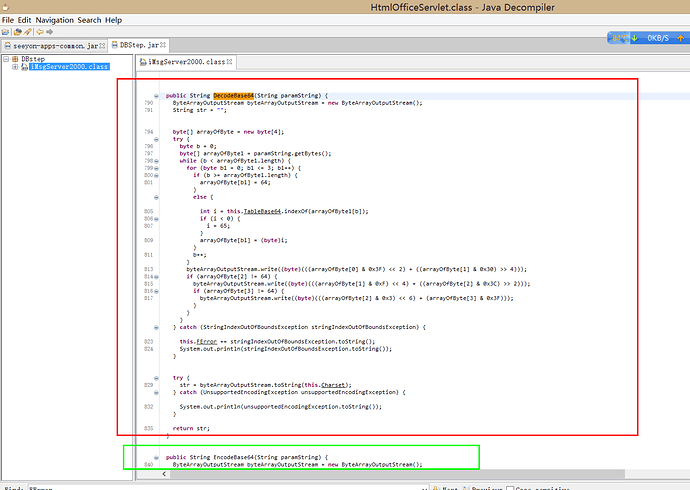The width and height of the screenshot is (690, 490).
Task: Switch to the seeyon-apps-common.jar tab
Action: 50,46
